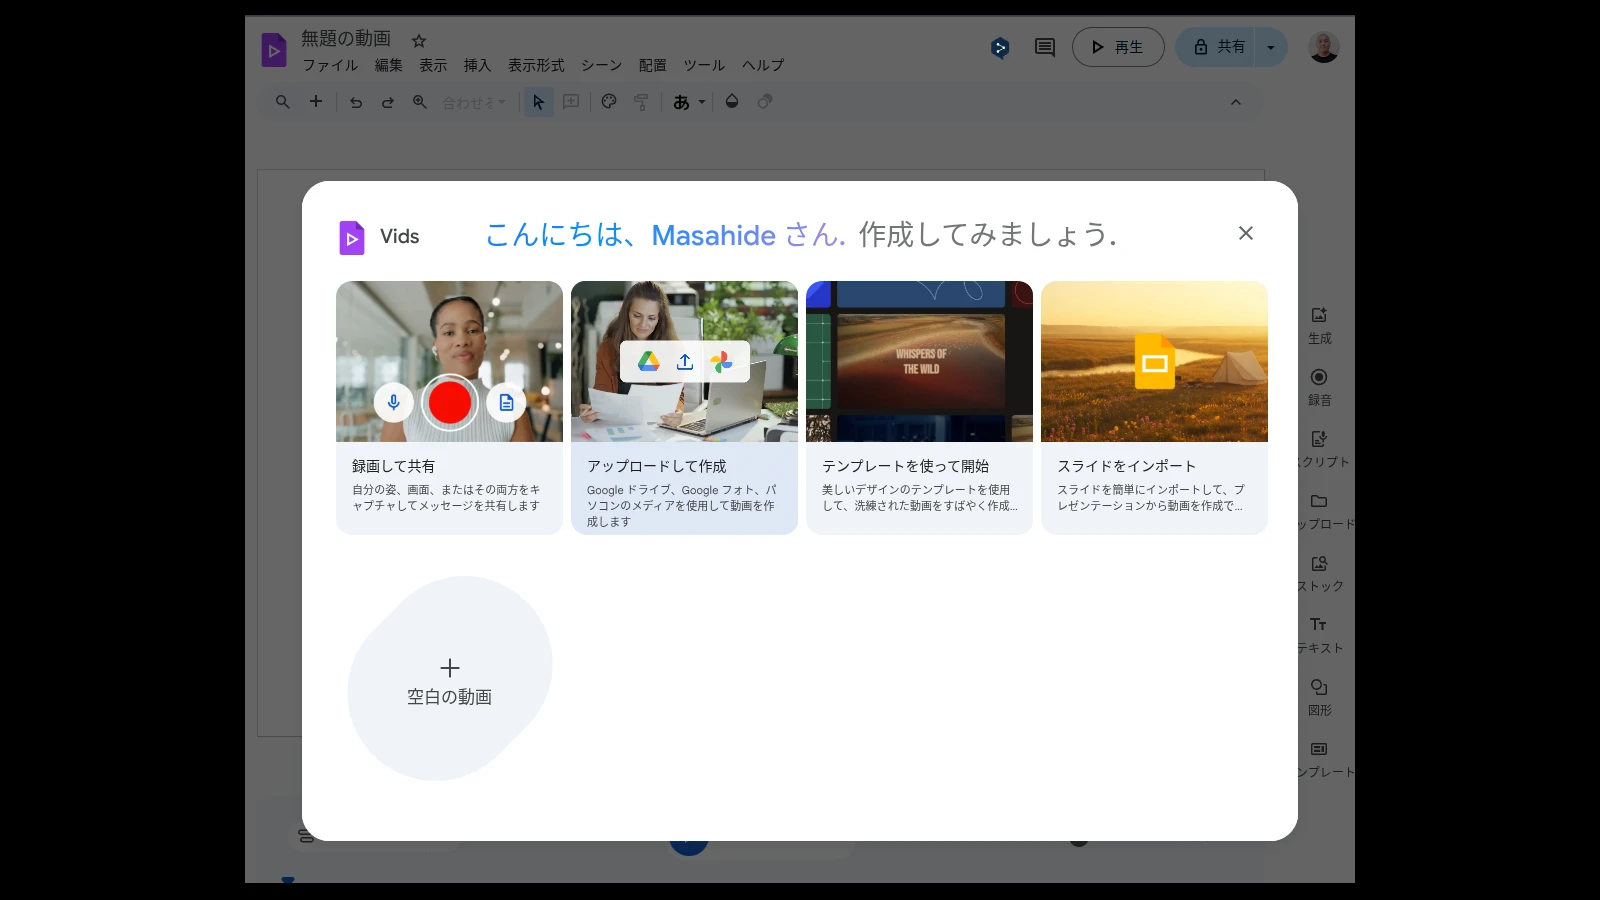
Task: Open the ヘルプ menu
Action: (x=763, y=65)
